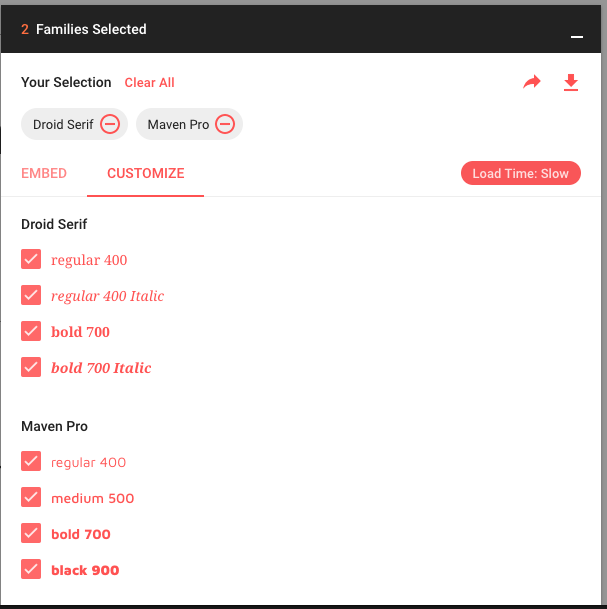The height and width of the screenshot is (609, 607).
Task: Uncheck Maven Pro black 900
Action: [x=31, y=570]
